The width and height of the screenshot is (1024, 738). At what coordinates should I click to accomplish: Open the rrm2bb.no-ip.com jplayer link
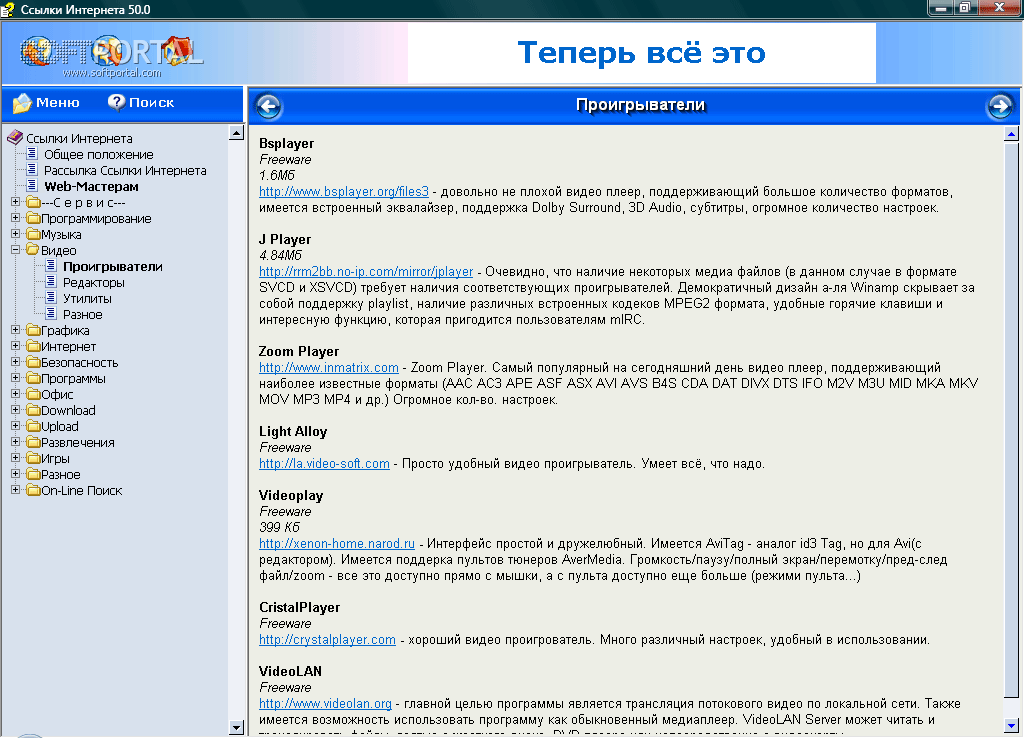366,271
